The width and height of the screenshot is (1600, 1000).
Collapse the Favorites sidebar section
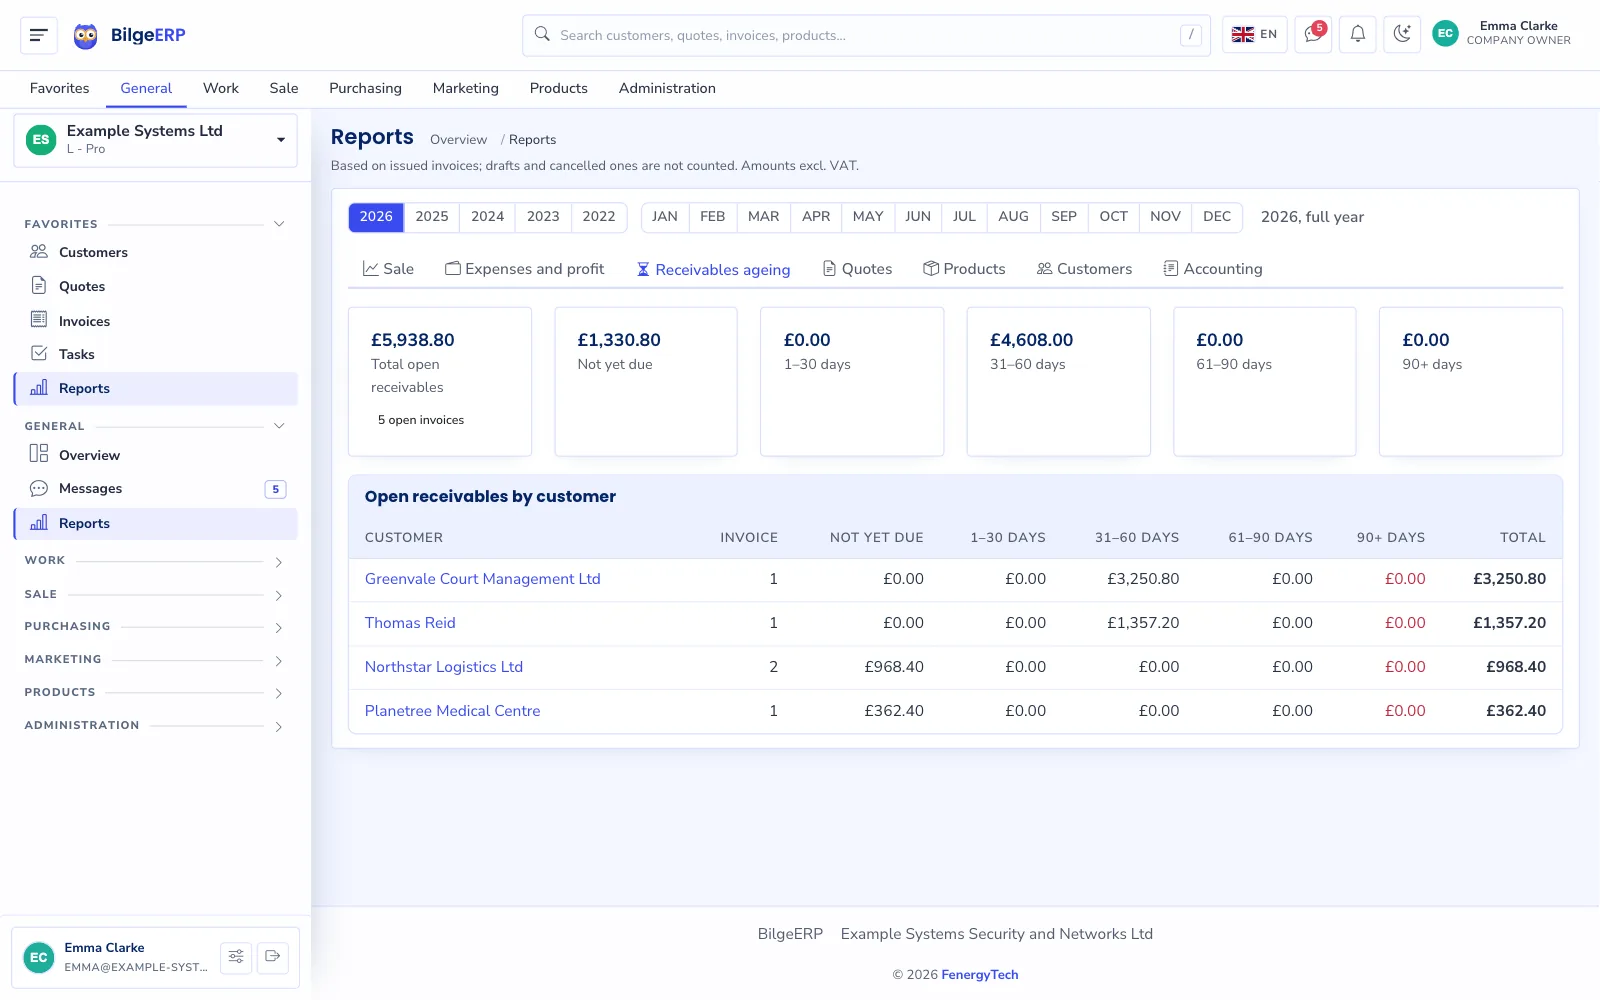(x=279, y=224)
